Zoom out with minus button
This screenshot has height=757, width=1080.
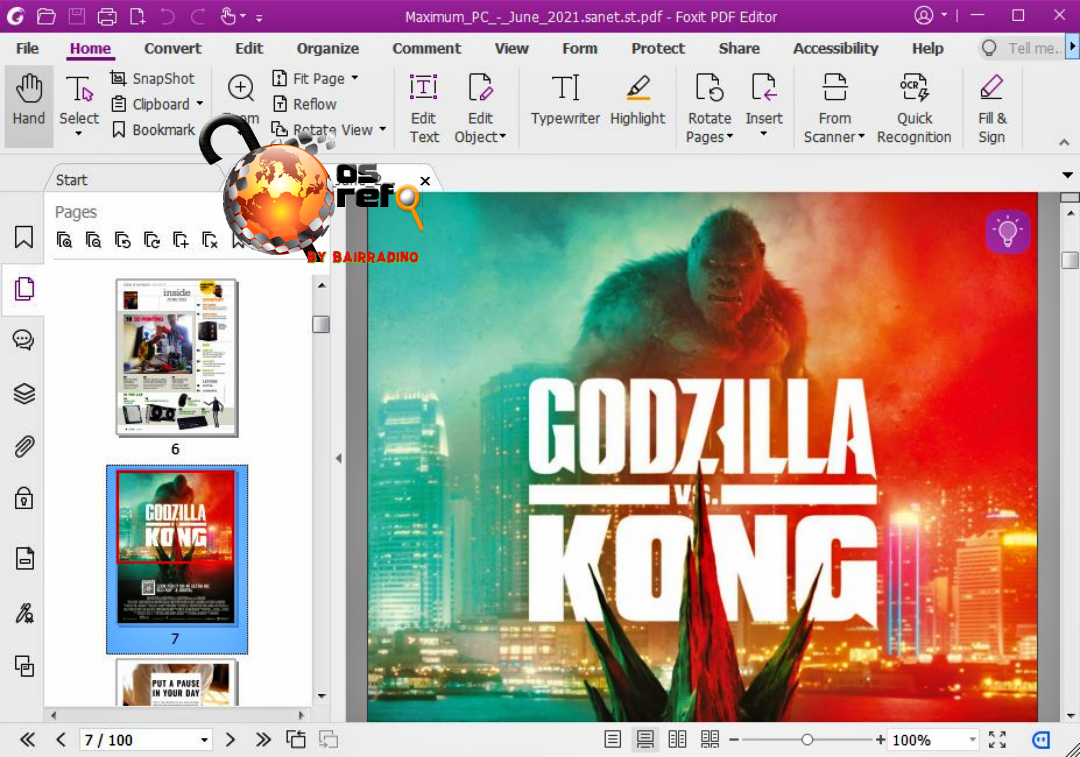pyautogui.click(x=734, y=740)
